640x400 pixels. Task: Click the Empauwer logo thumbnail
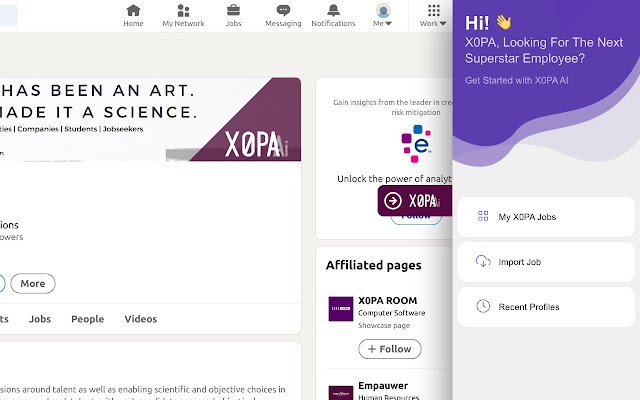341,393
